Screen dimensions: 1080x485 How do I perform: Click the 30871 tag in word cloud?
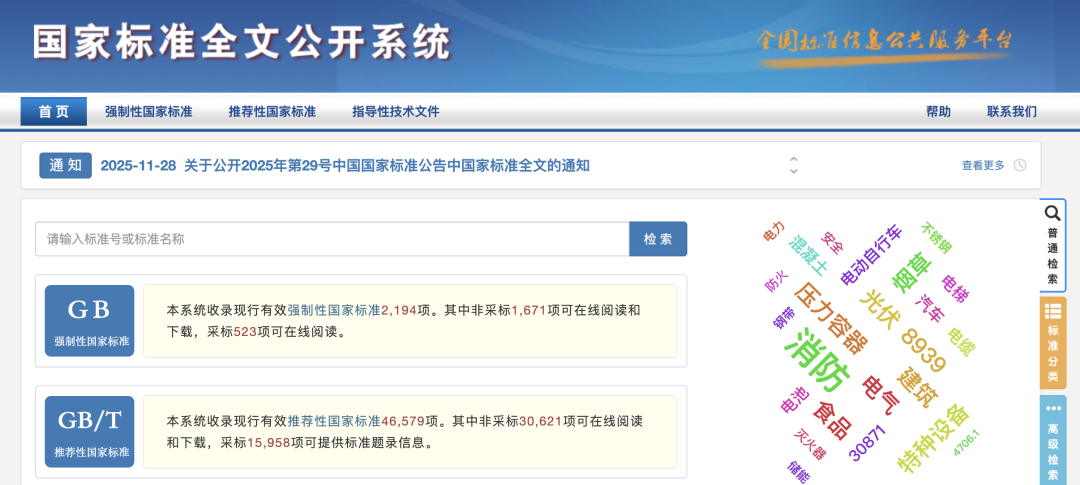[867, 444]
